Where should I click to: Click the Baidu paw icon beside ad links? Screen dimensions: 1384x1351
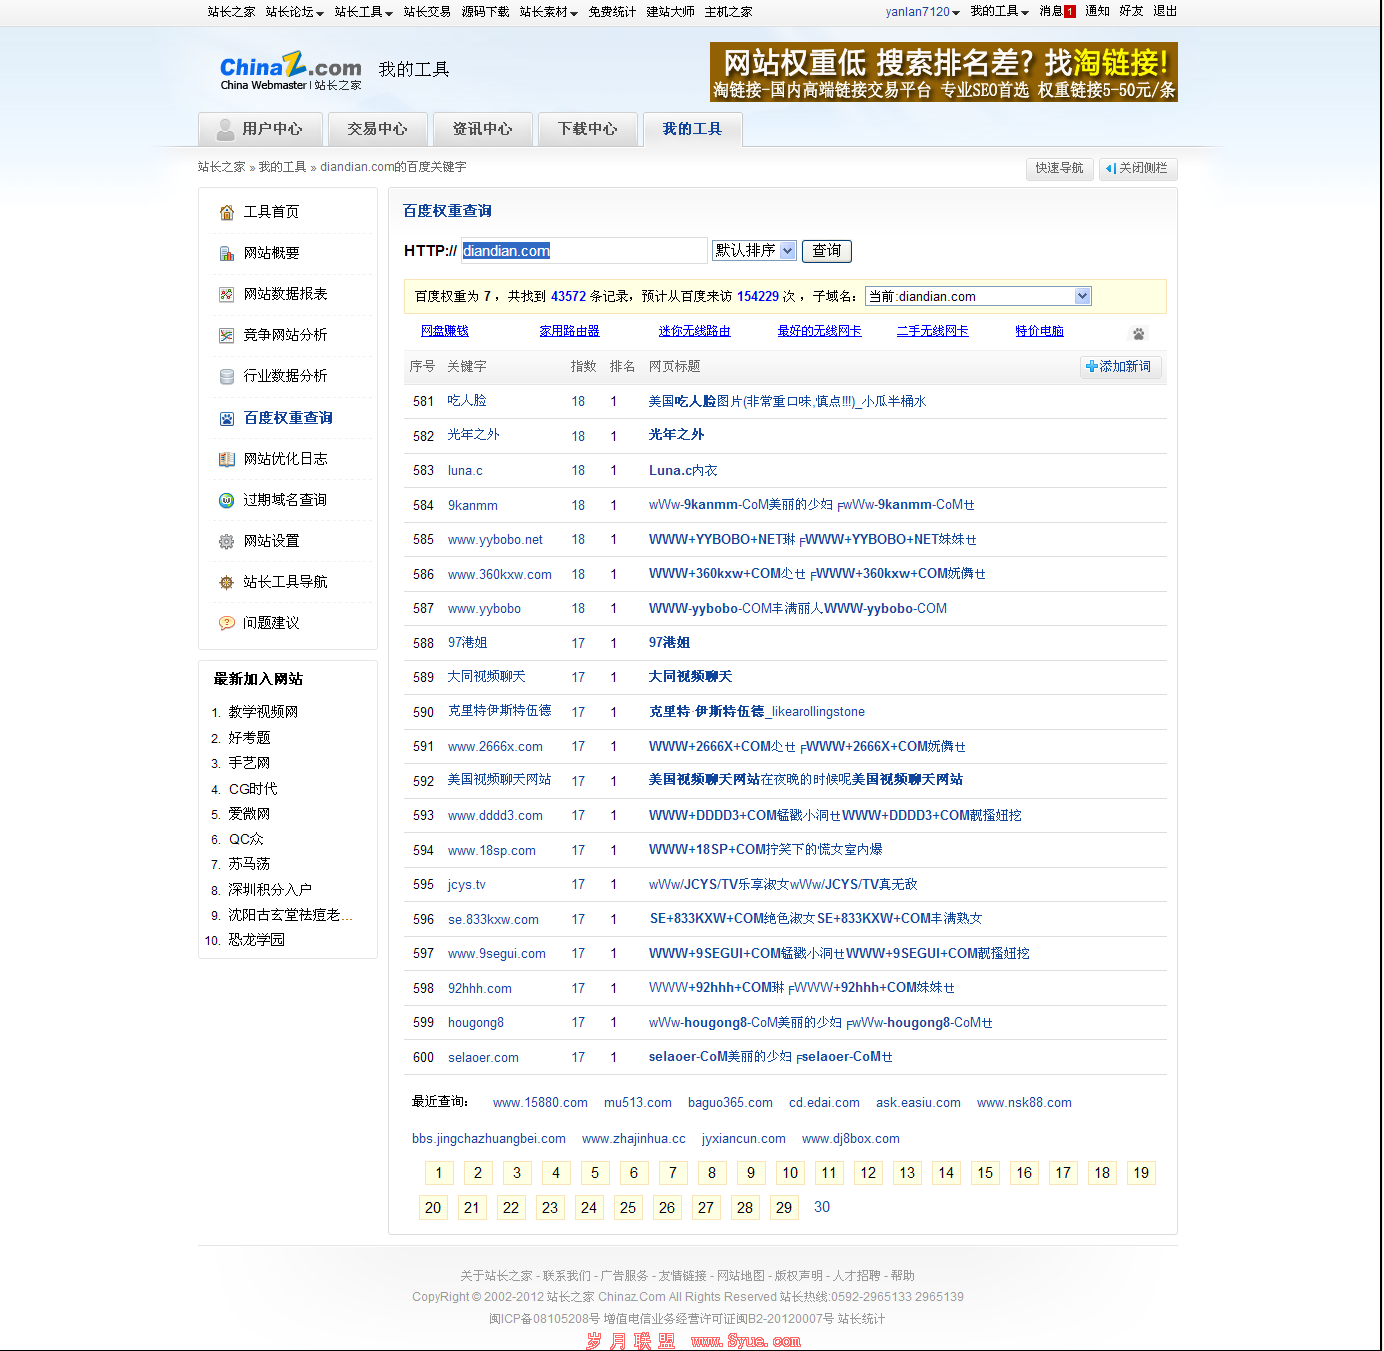click(1138, 333)
